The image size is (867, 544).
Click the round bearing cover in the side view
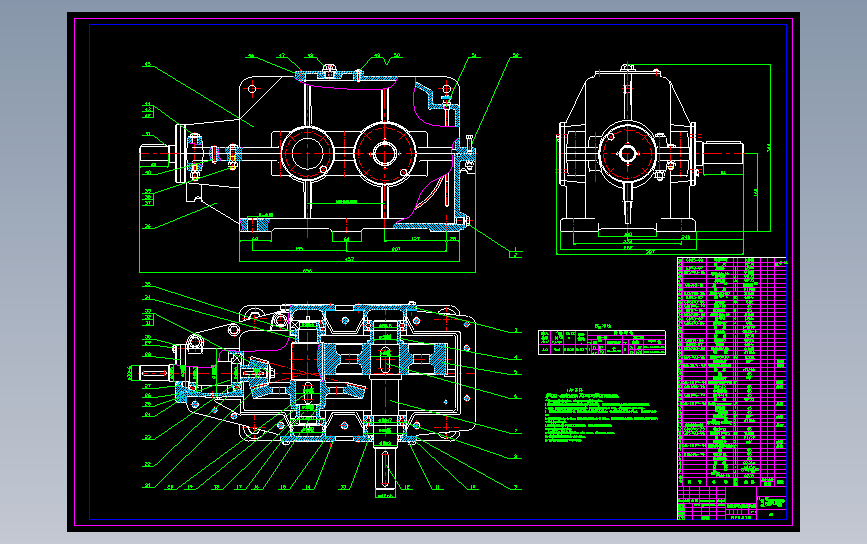(628, 153)
